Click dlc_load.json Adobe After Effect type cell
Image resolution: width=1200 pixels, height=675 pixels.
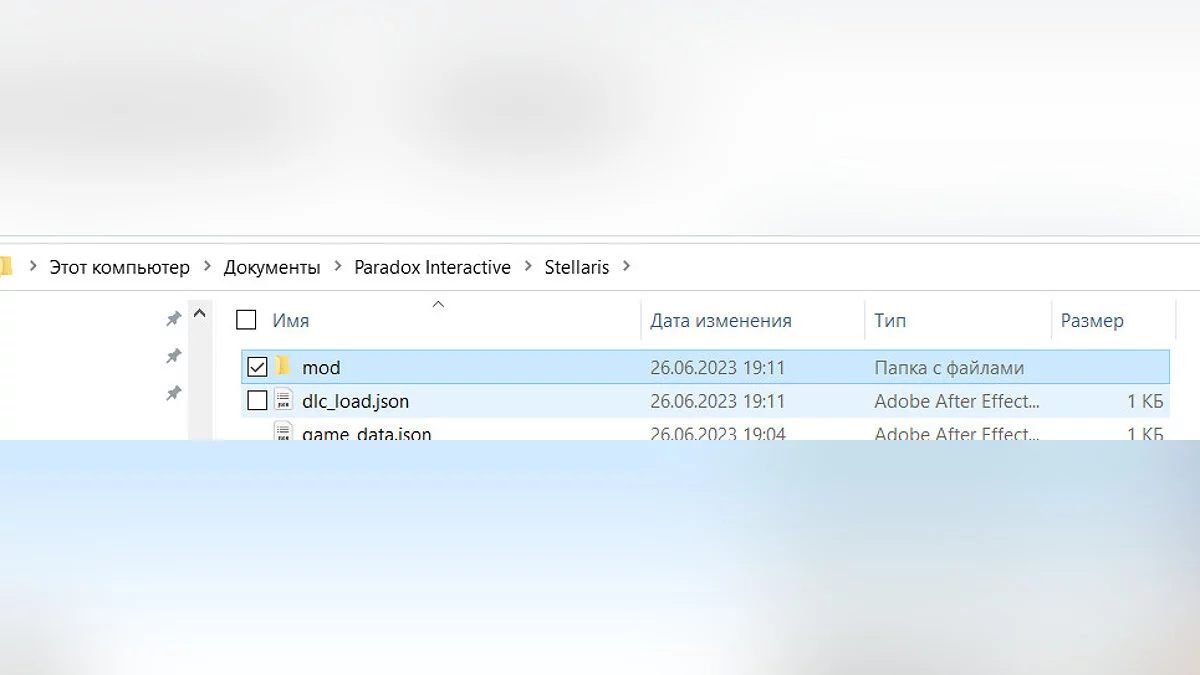pyautogui.click(x=957, y=402)
